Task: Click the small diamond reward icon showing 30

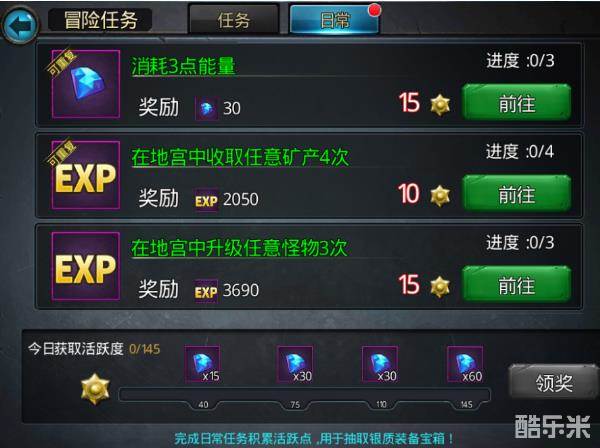Action: coord(207,108)
